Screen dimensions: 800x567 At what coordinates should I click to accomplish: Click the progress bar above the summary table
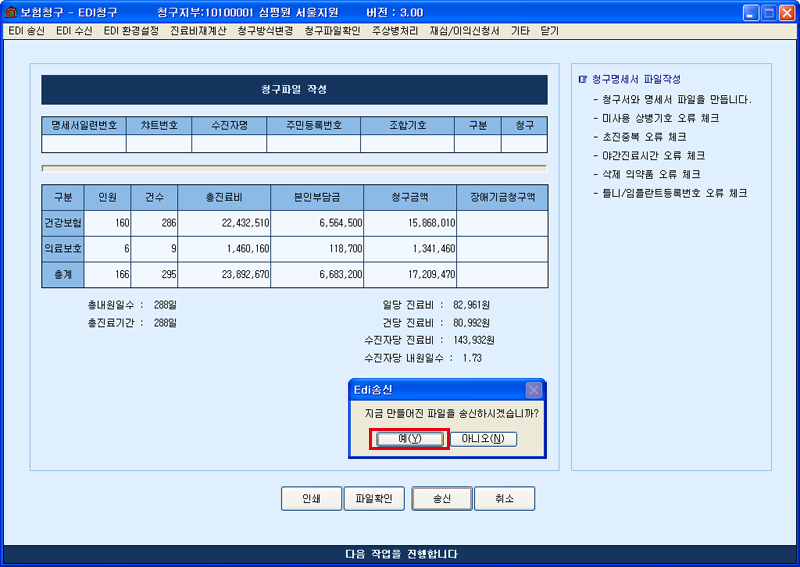(294, 168)
